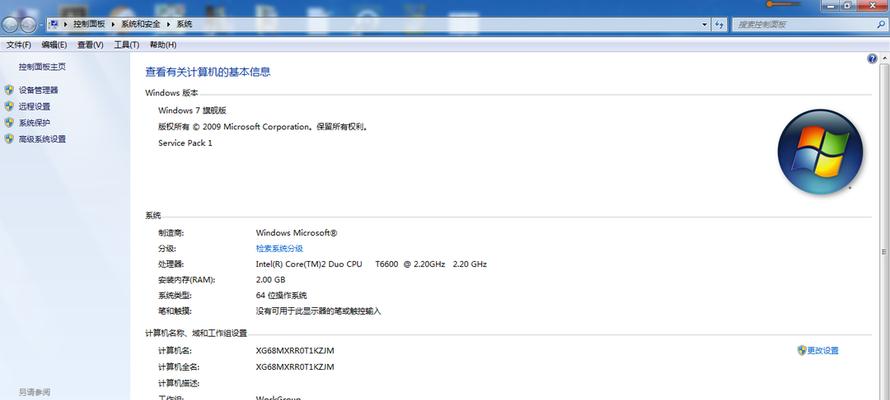The height and width of the screenshot is (400, 890).
Task: Expand the arrow after 控制面板 in breadcrumb
Action: (x=113, y=24)
